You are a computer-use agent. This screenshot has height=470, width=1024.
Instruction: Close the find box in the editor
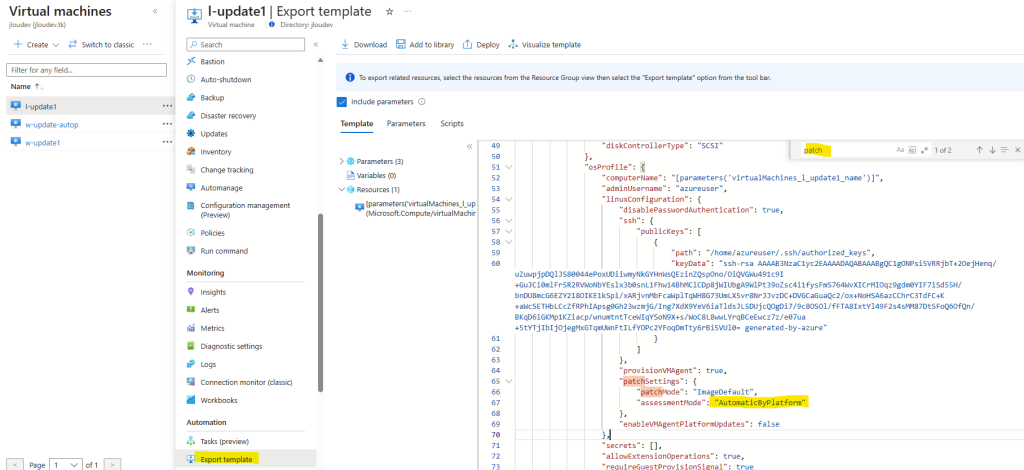(x=1017, y=150)
